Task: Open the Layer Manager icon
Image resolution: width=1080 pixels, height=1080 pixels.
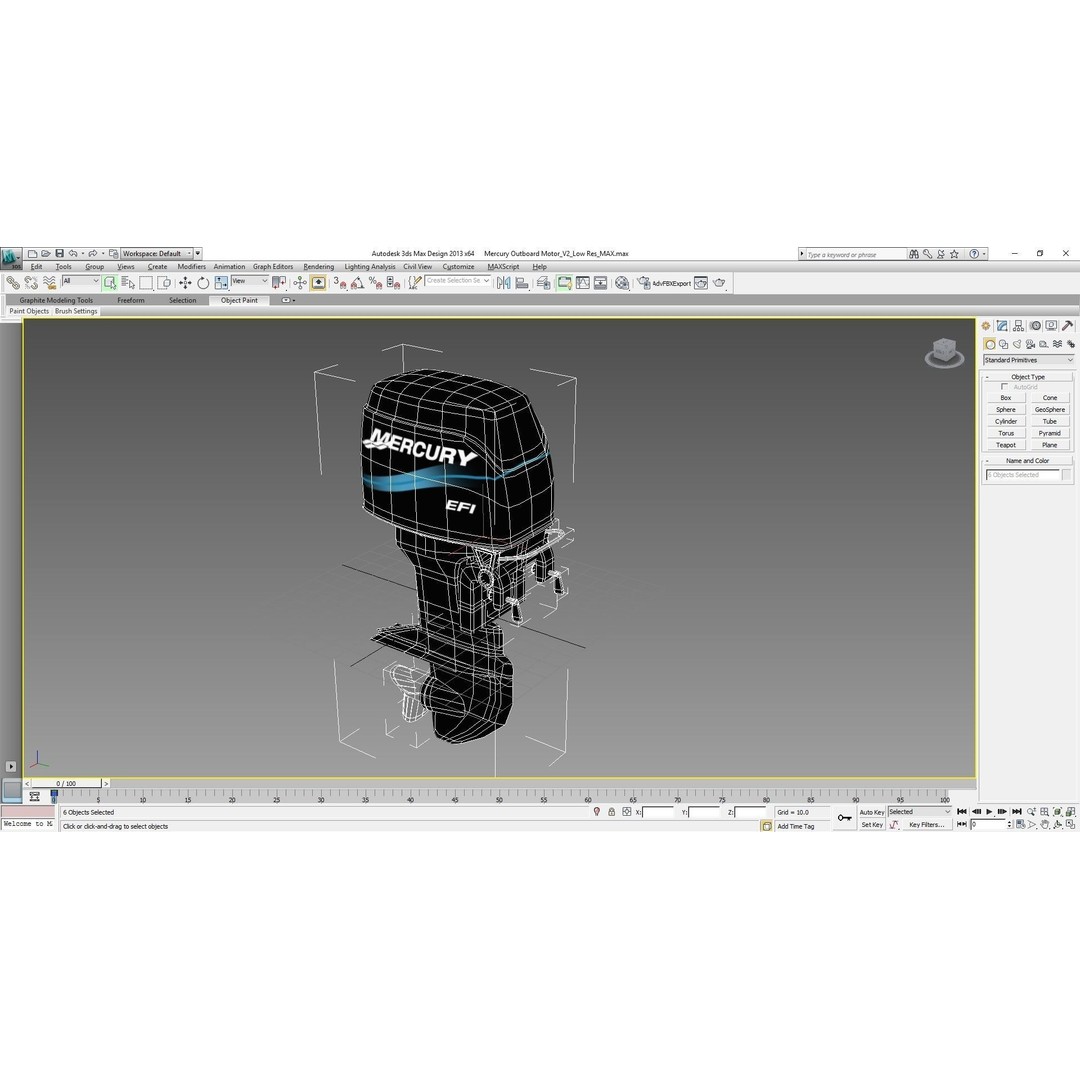Action: [543, 282]
